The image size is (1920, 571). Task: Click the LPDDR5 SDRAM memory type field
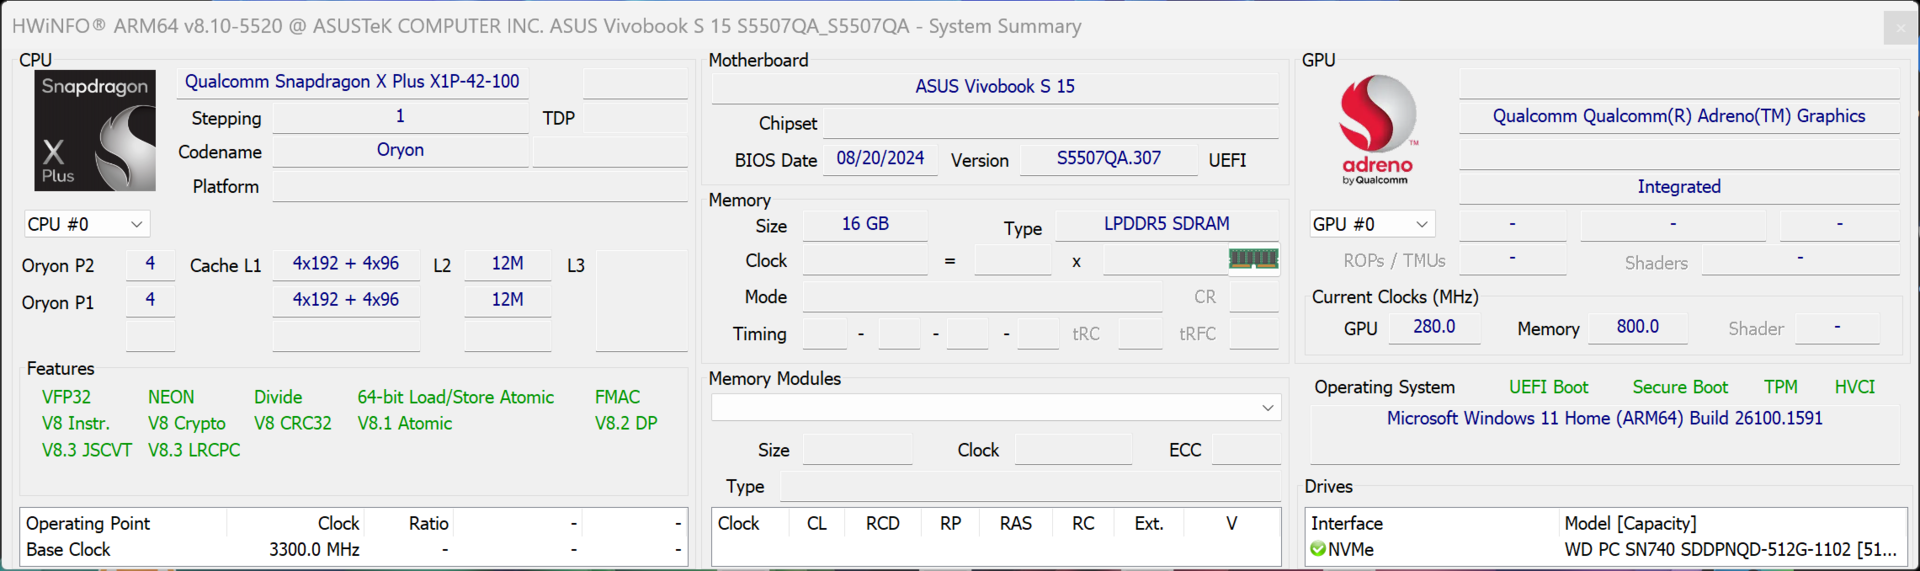coord(1166,224)
